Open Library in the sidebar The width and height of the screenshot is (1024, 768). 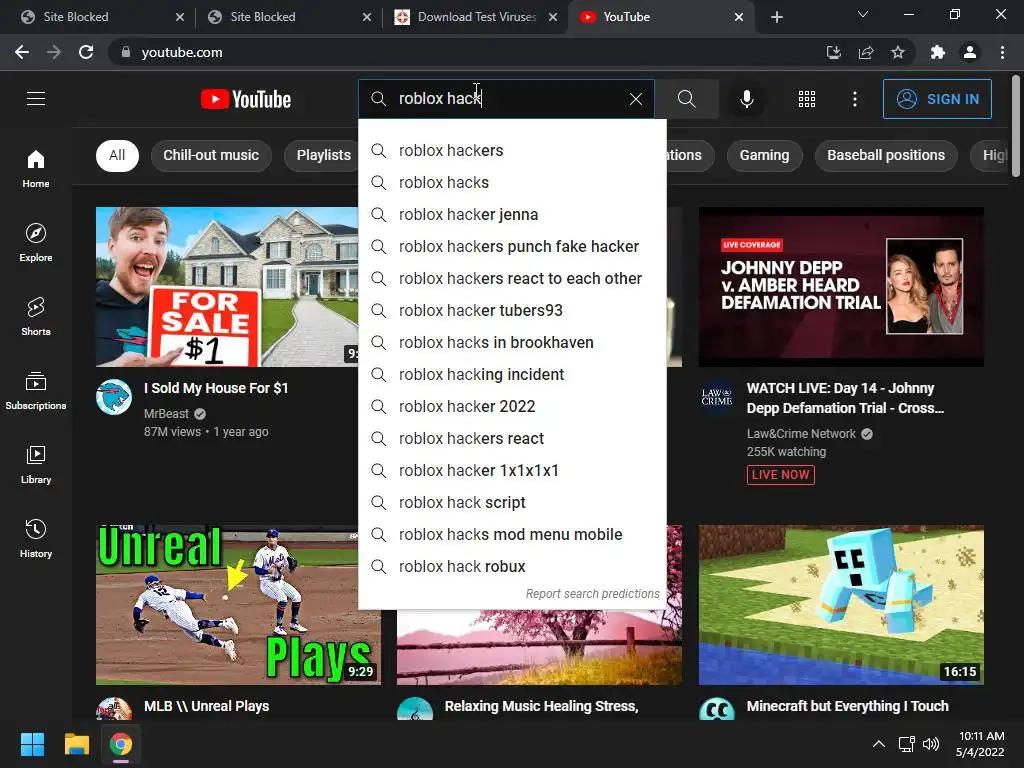click(36, 464)
